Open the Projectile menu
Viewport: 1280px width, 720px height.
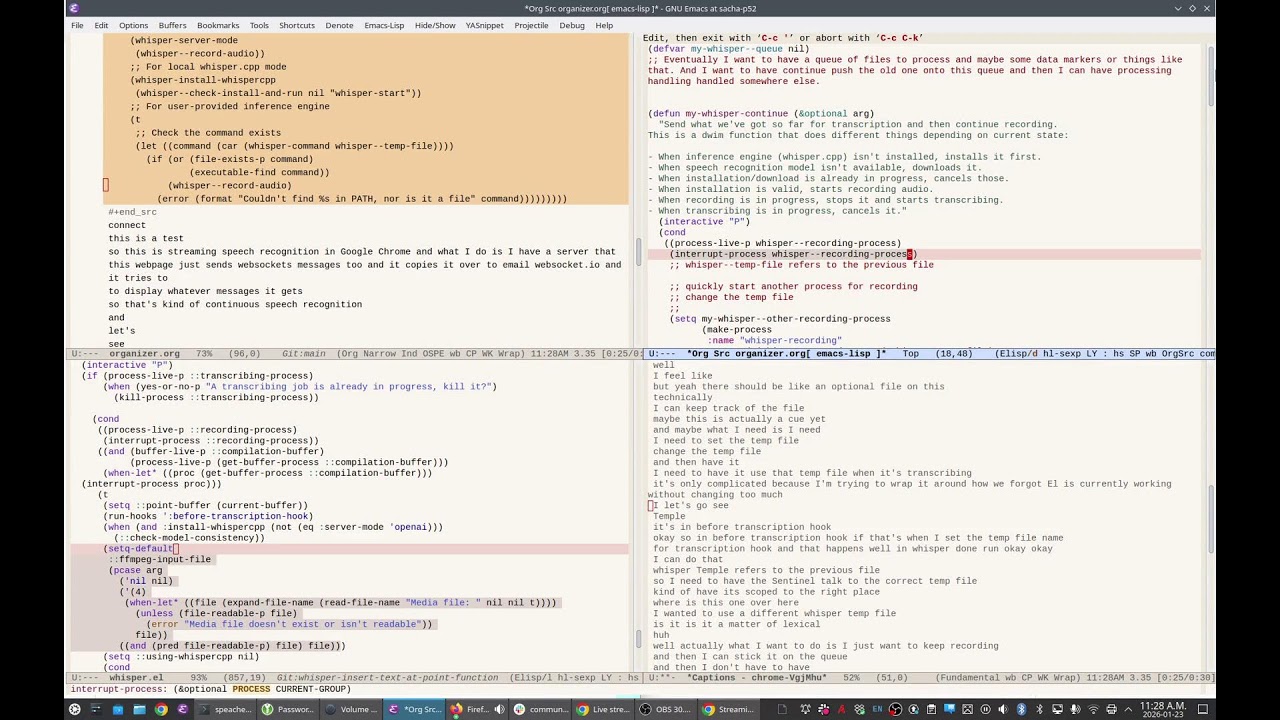click(531, 25)
